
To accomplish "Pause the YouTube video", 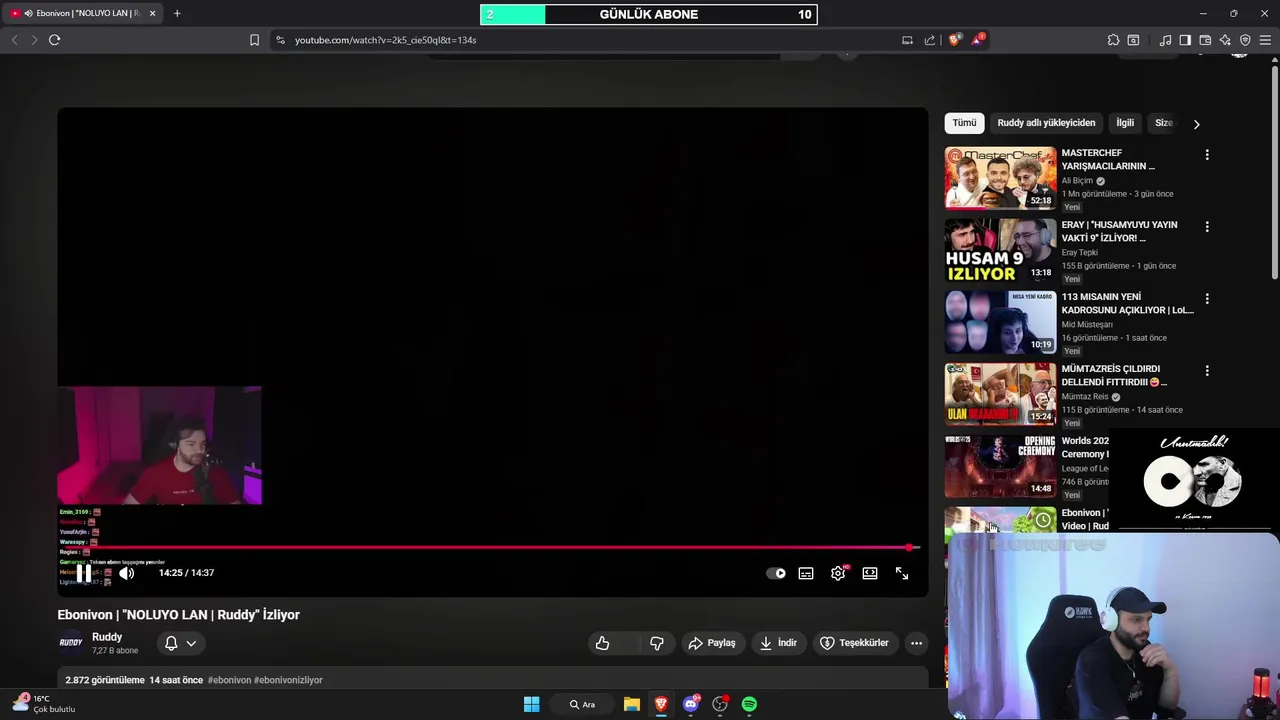I will click(x=84, y=573).
